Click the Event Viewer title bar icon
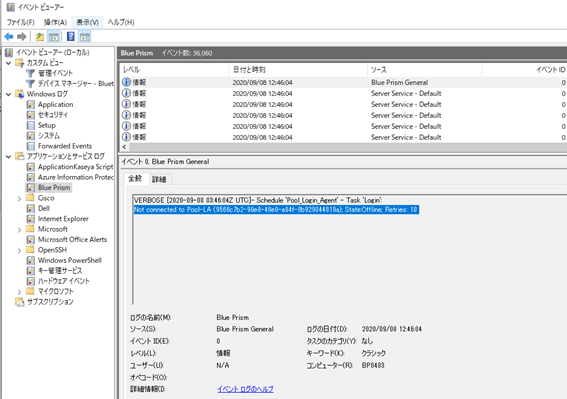 pyautogui.click(x=10, y=7)
